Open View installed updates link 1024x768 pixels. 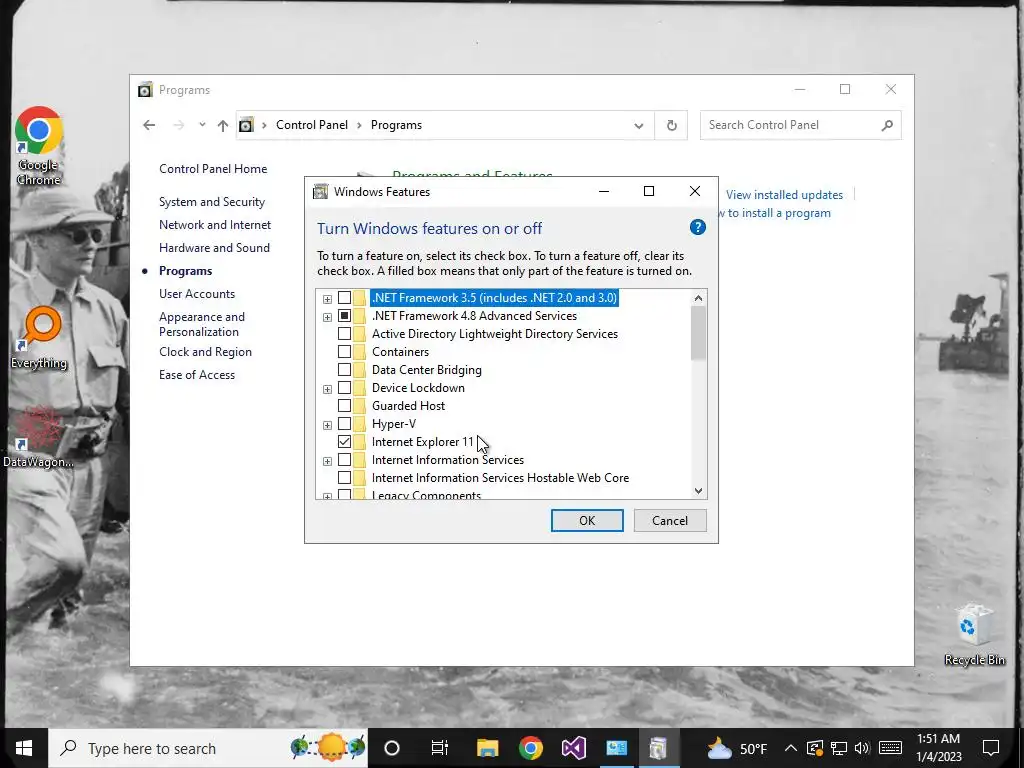[x=784, y=195]
